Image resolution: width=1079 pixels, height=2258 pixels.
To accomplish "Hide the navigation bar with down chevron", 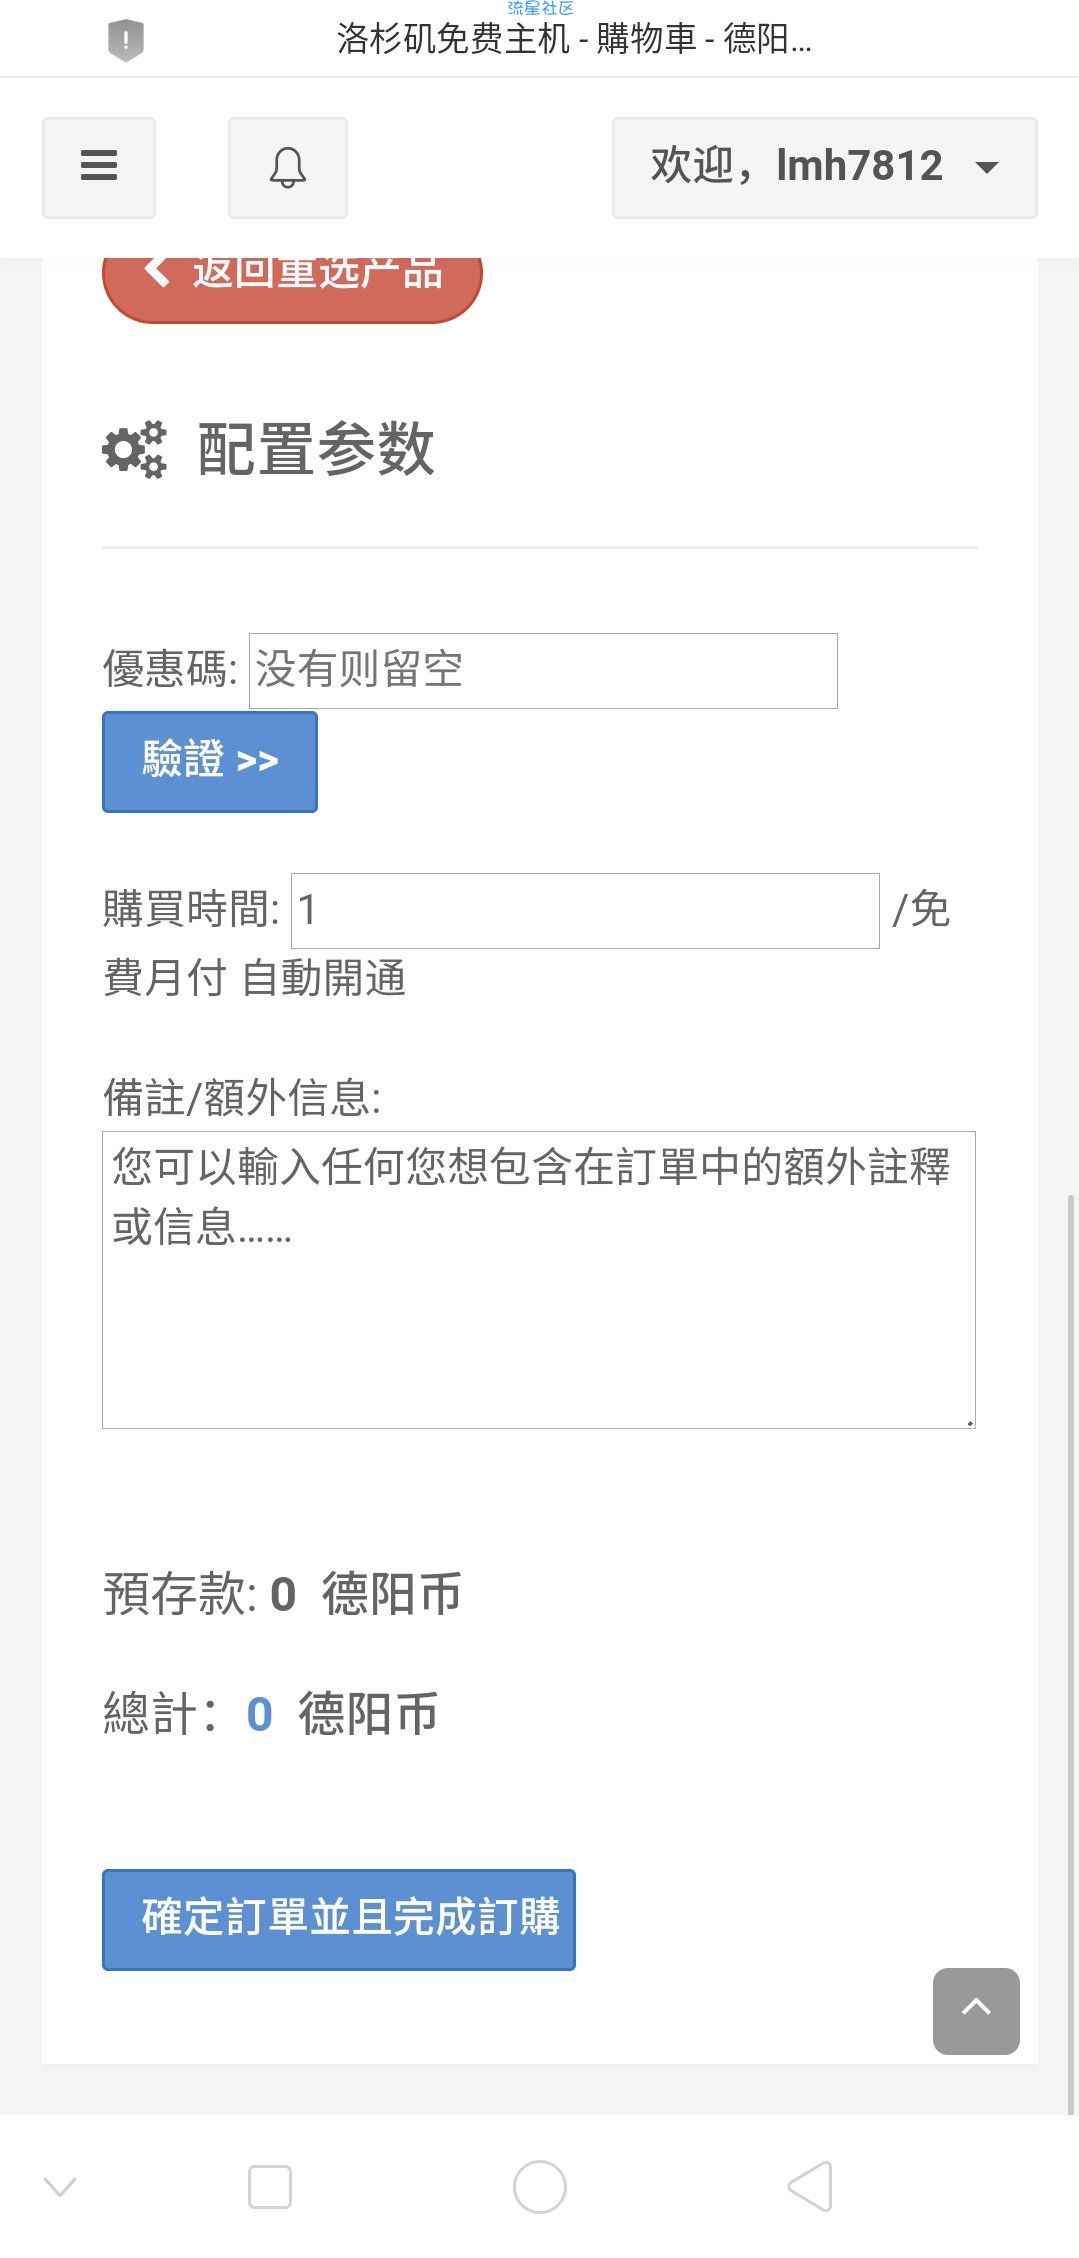I will coord(60,2187).
